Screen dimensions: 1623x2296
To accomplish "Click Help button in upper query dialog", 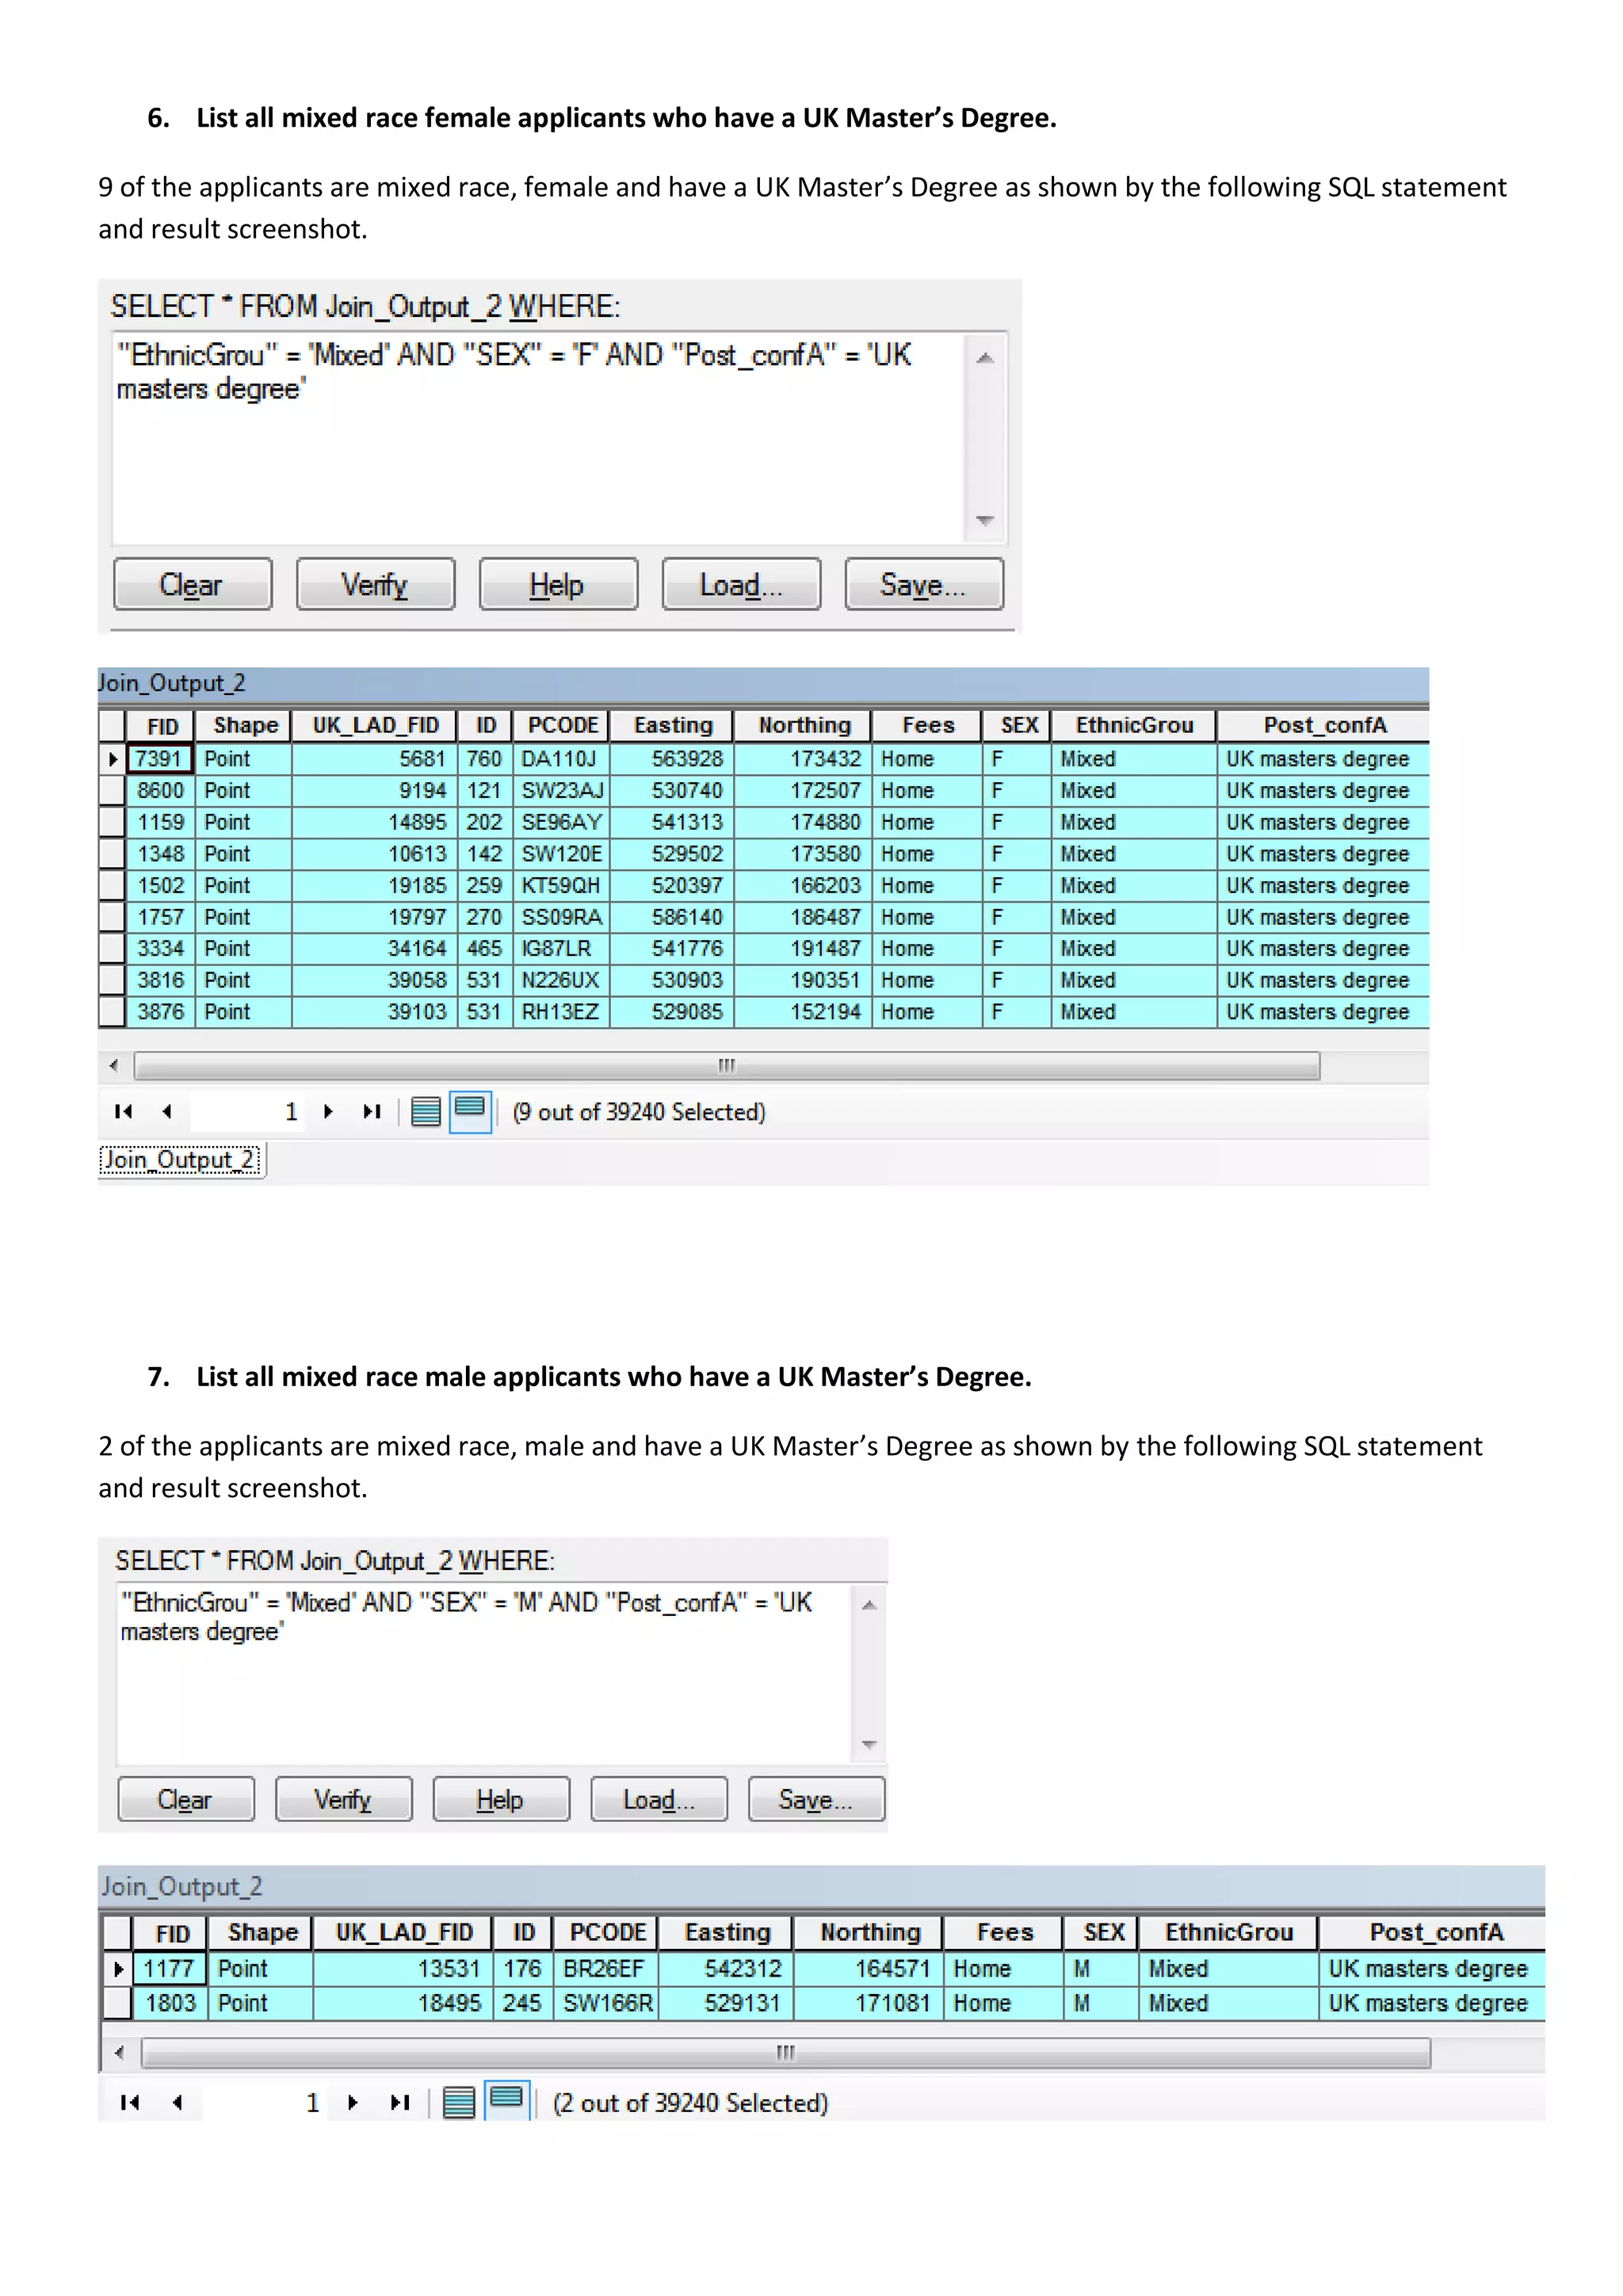I will point(558,584).
